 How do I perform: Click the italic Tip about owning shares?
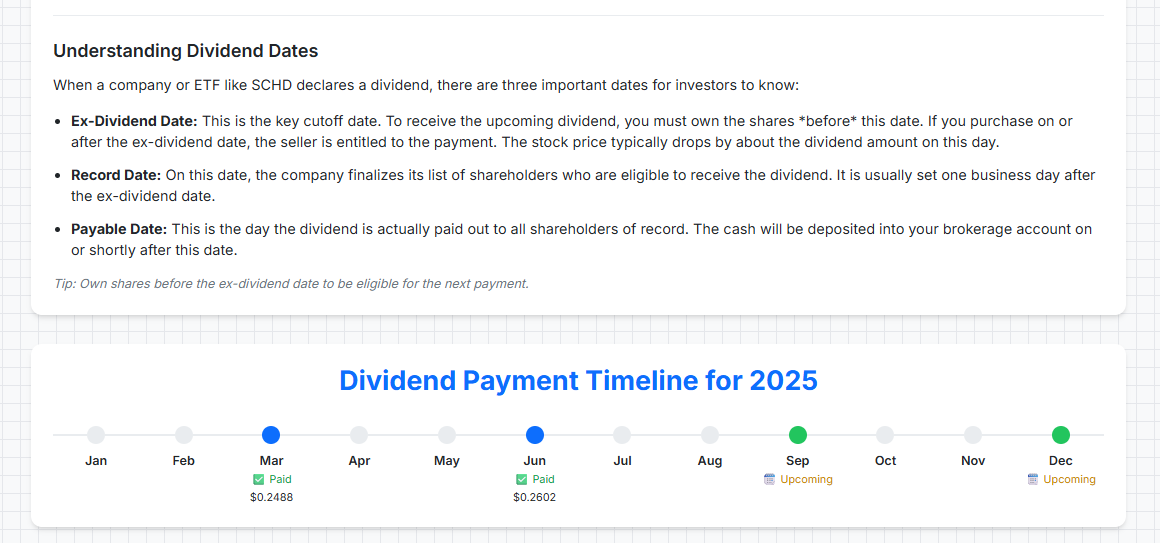click(291, 283)
